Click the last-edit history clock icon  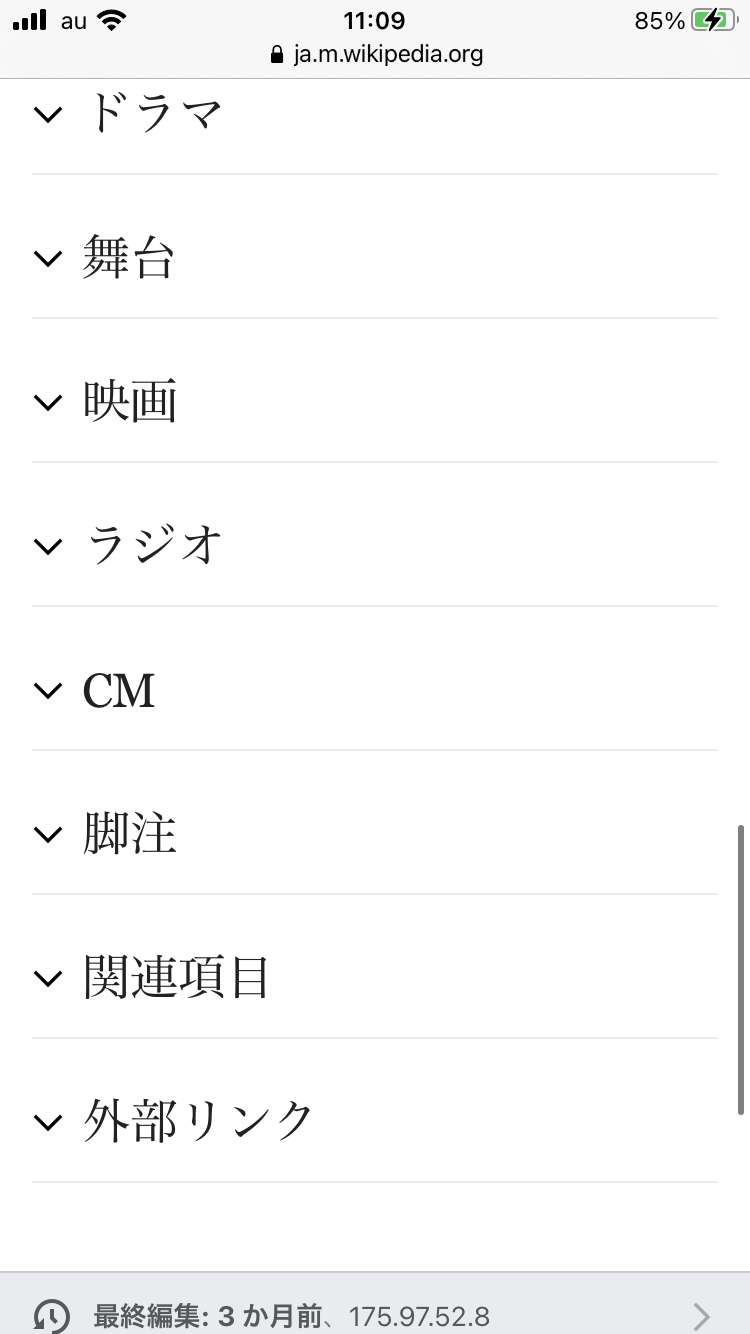(x=52, y=1315)
